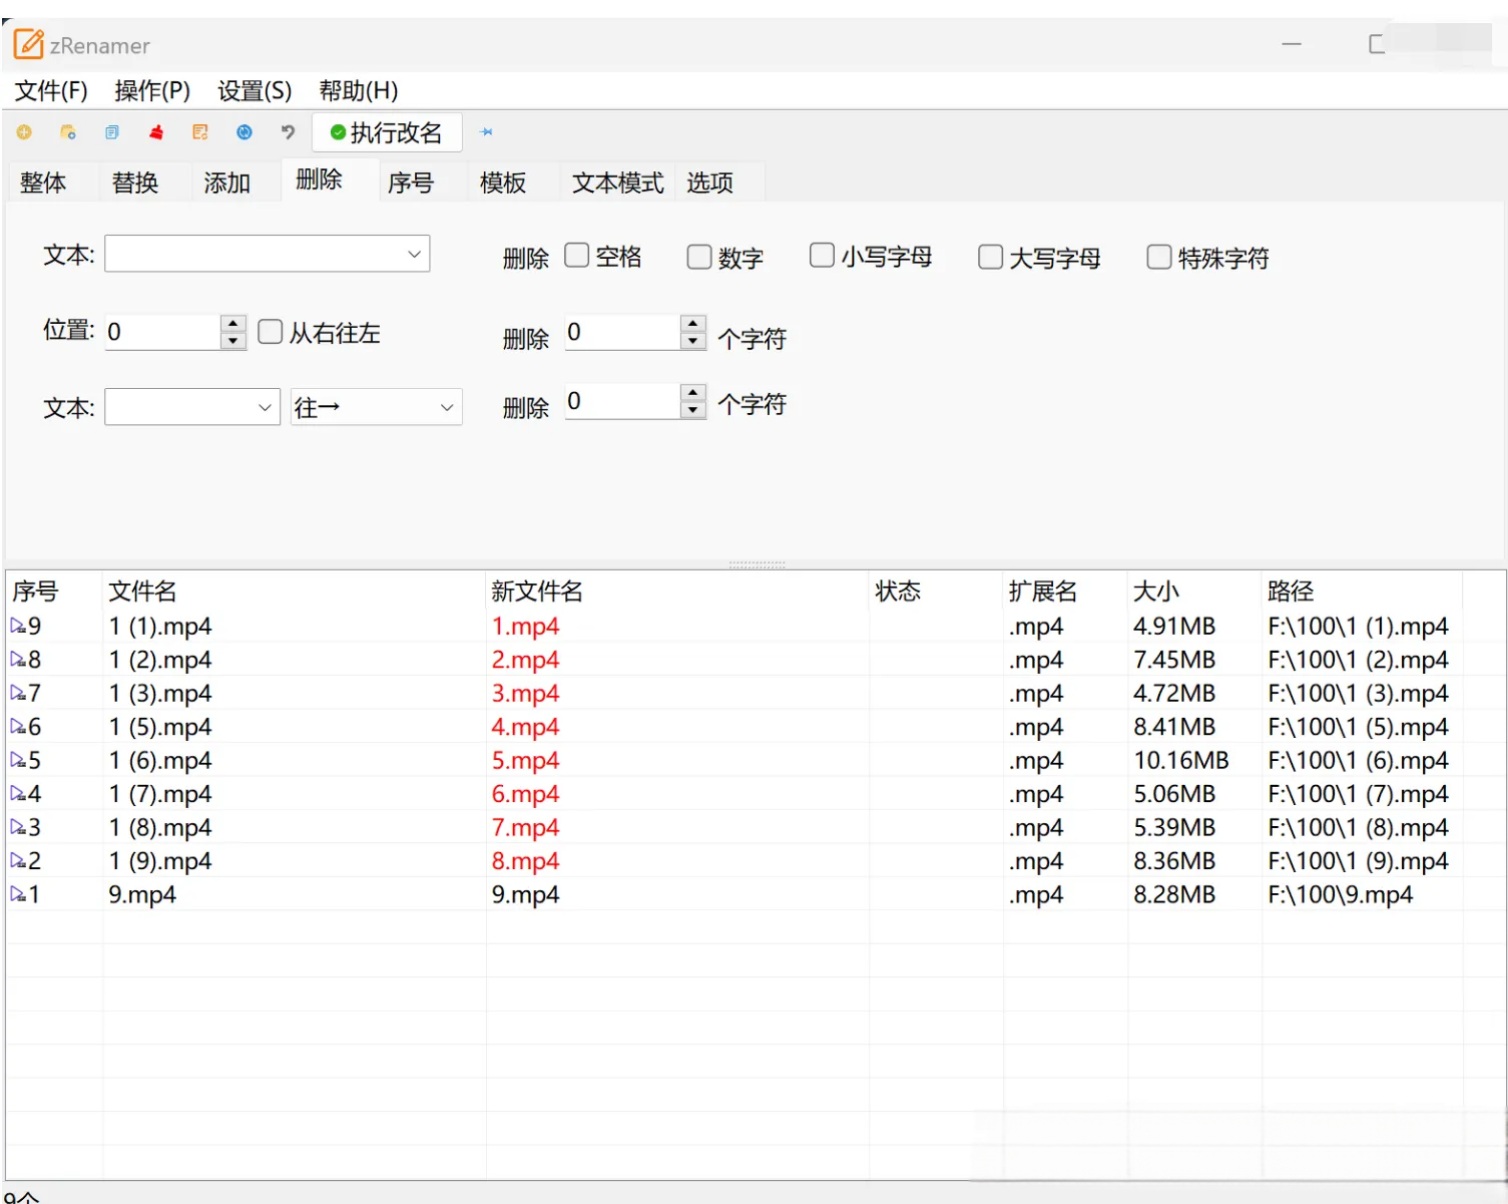
Task: Click the blue circular refresh icon
Action: point(244,132)
